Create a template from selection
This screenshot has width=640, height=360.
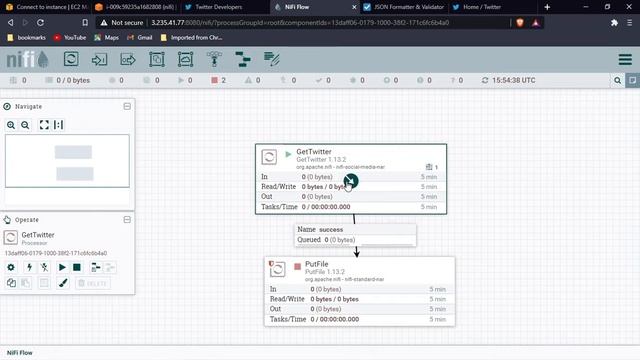pyautogui.click(x=96, y=267)
